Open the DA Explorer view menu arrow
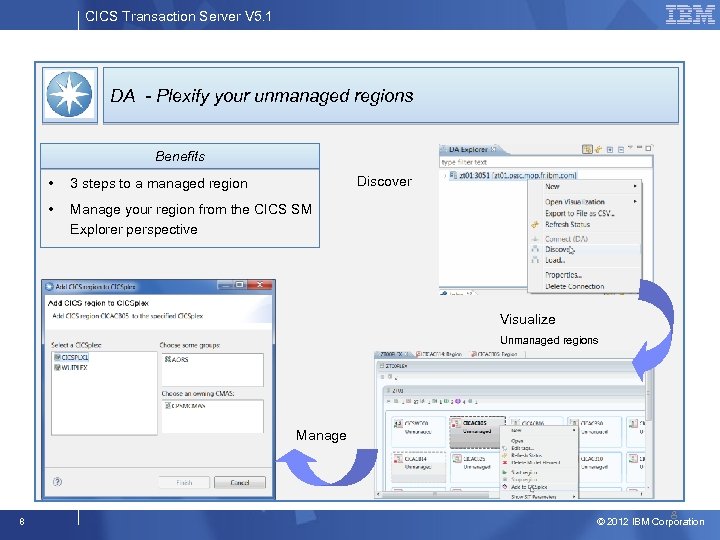 (x=630, y=147)
